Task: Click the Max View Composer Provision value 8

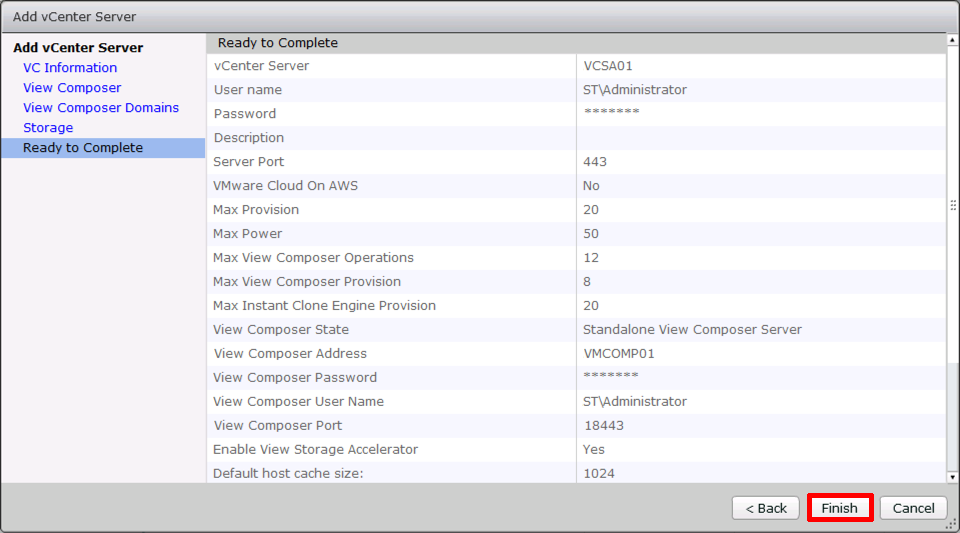Action: (587, 281)
